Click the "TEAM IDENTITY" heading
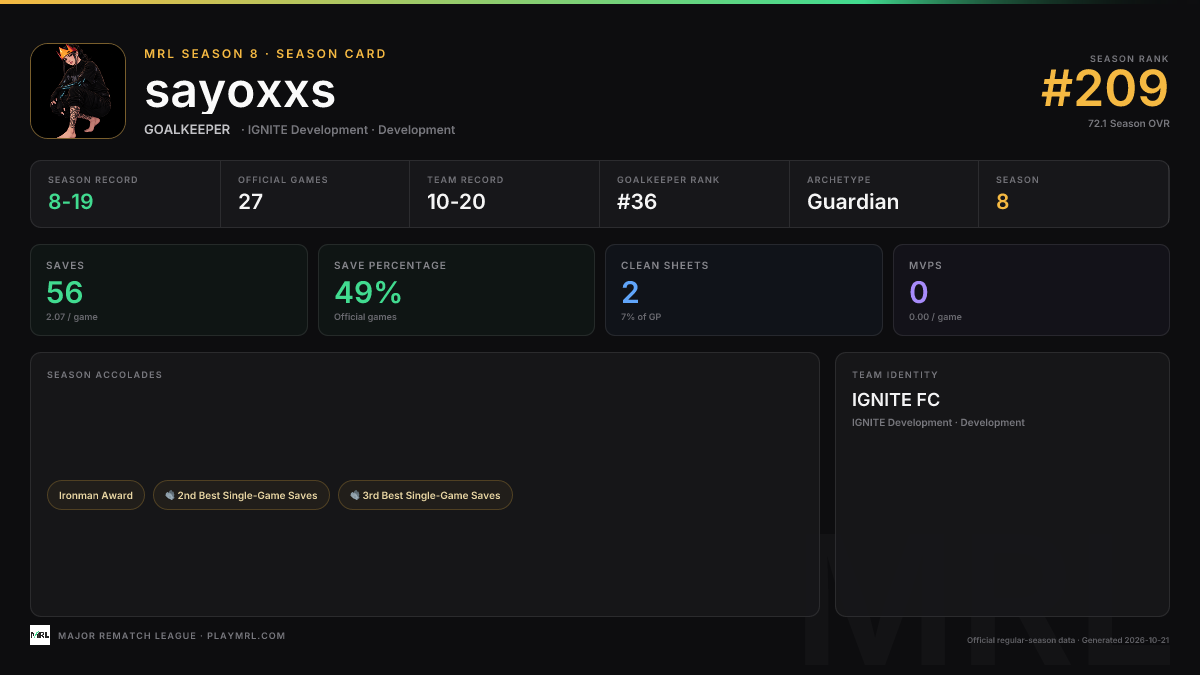 [895, 375]
